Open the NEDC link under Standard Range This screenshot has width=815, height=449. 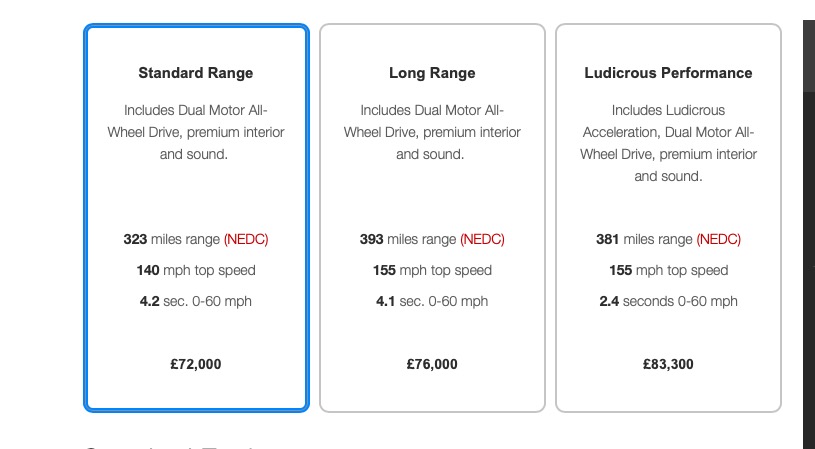(246, 239)
